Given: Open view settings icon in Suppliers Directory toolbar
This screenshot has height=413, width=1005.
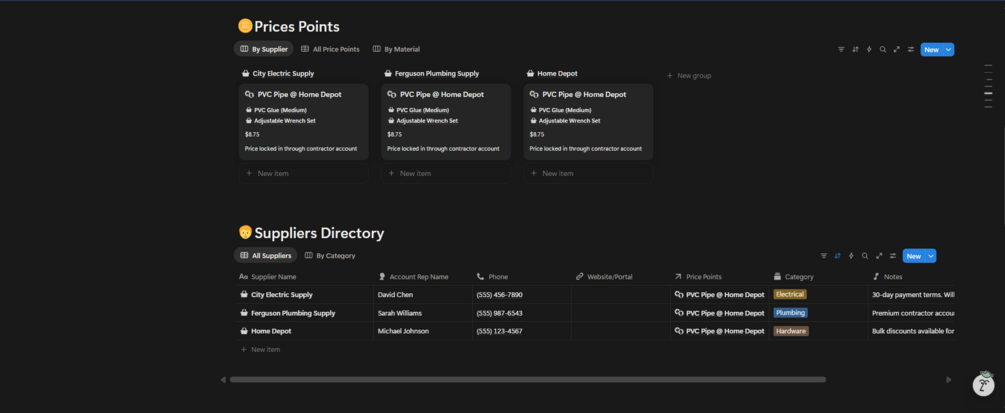Looking at the screenshot, I should (893, 256).
